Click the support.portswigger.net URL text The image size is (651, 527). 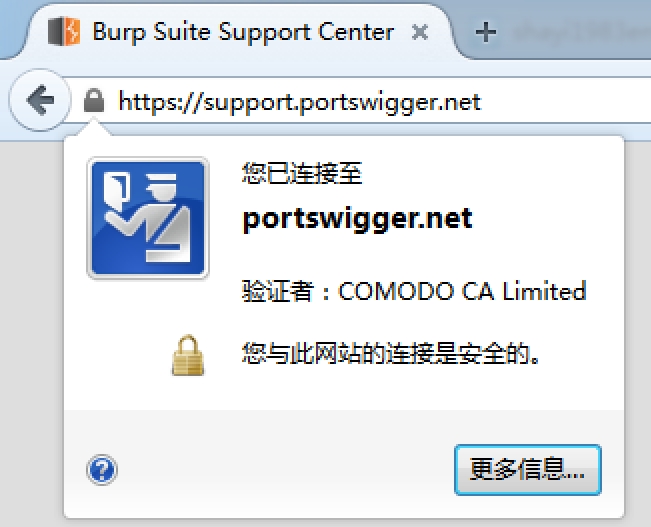pos(299,102)
